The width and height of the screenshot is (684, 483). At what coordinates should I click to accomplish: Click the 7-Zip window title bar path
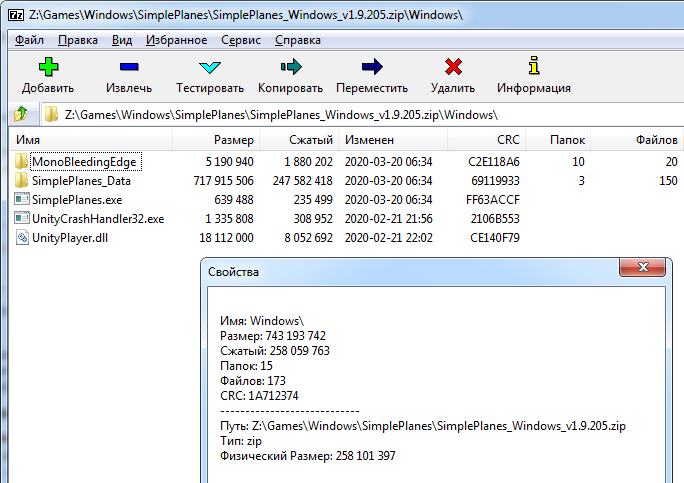(246, 15)
